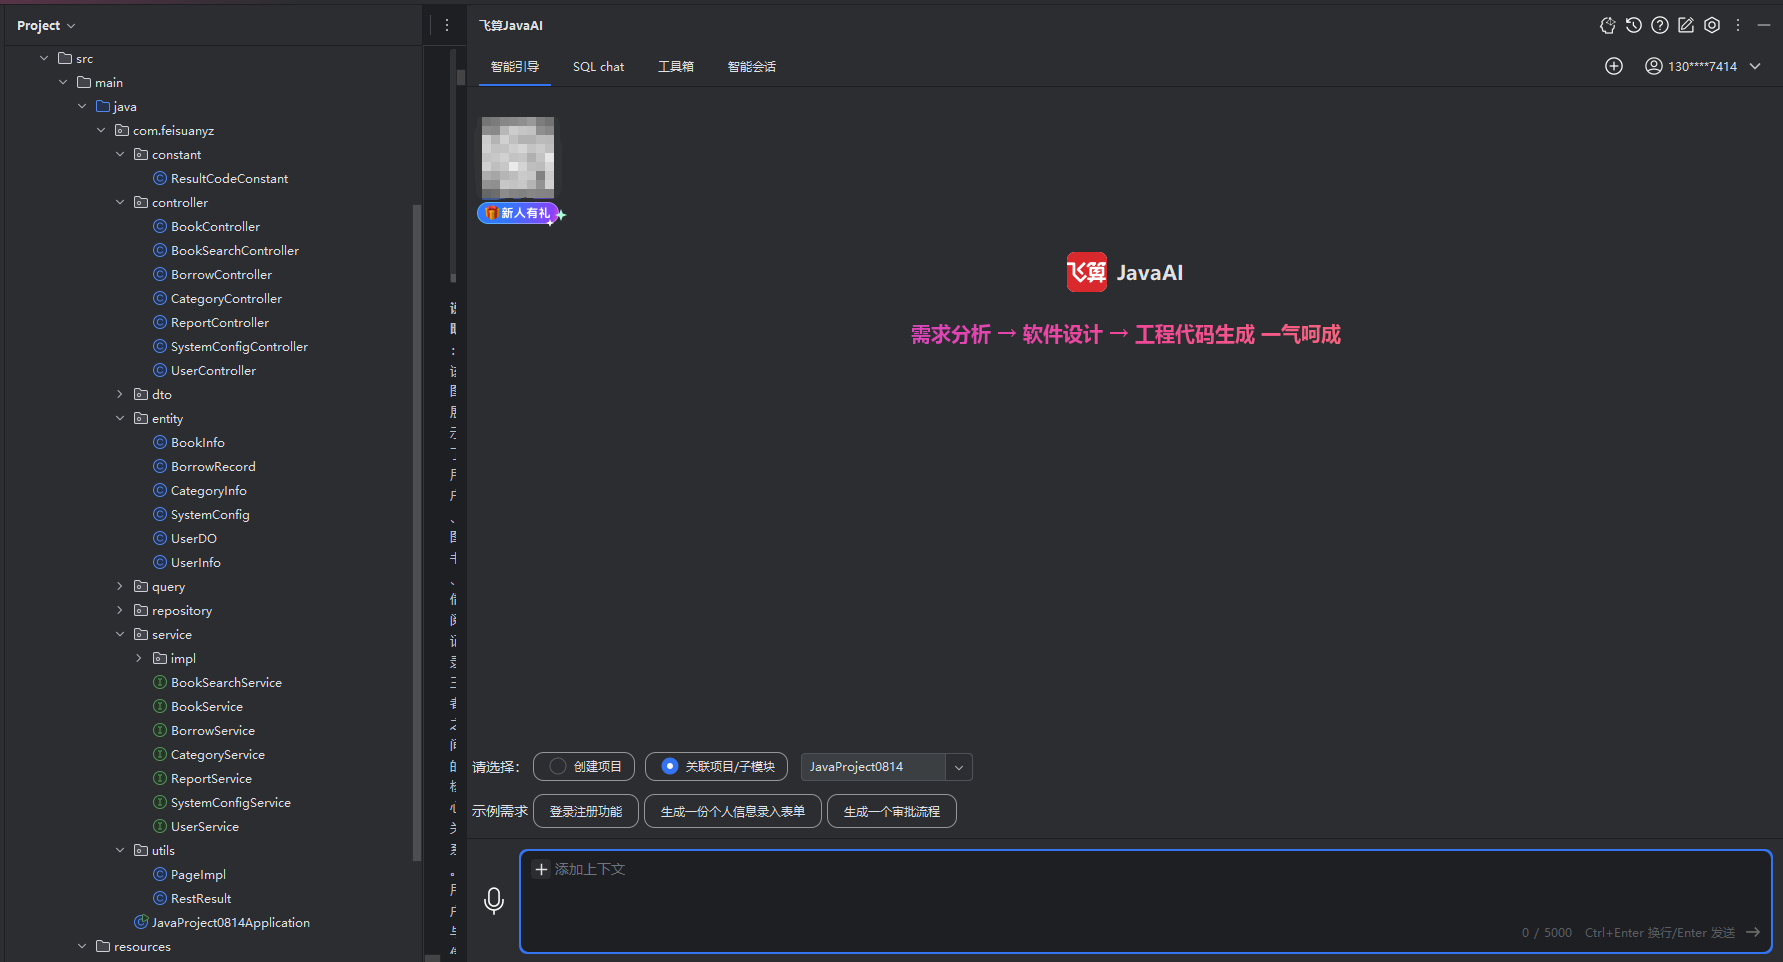
Task: Expand the impl folder under service
Action: pyautogui.click(x=139, y=658)
